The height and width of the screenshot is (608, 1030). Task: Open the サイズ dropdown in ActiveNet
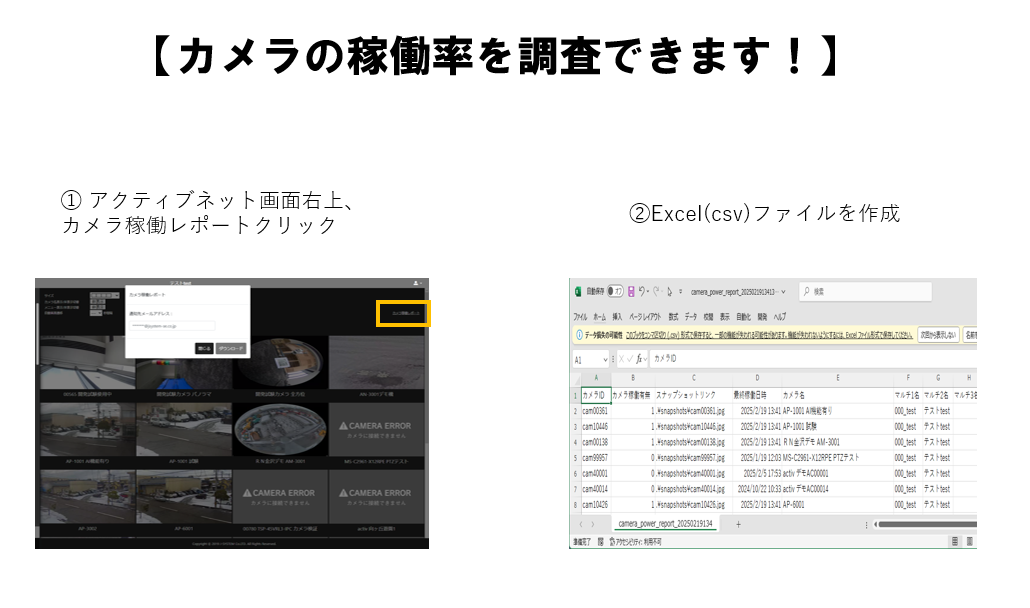tap(104, 295)
